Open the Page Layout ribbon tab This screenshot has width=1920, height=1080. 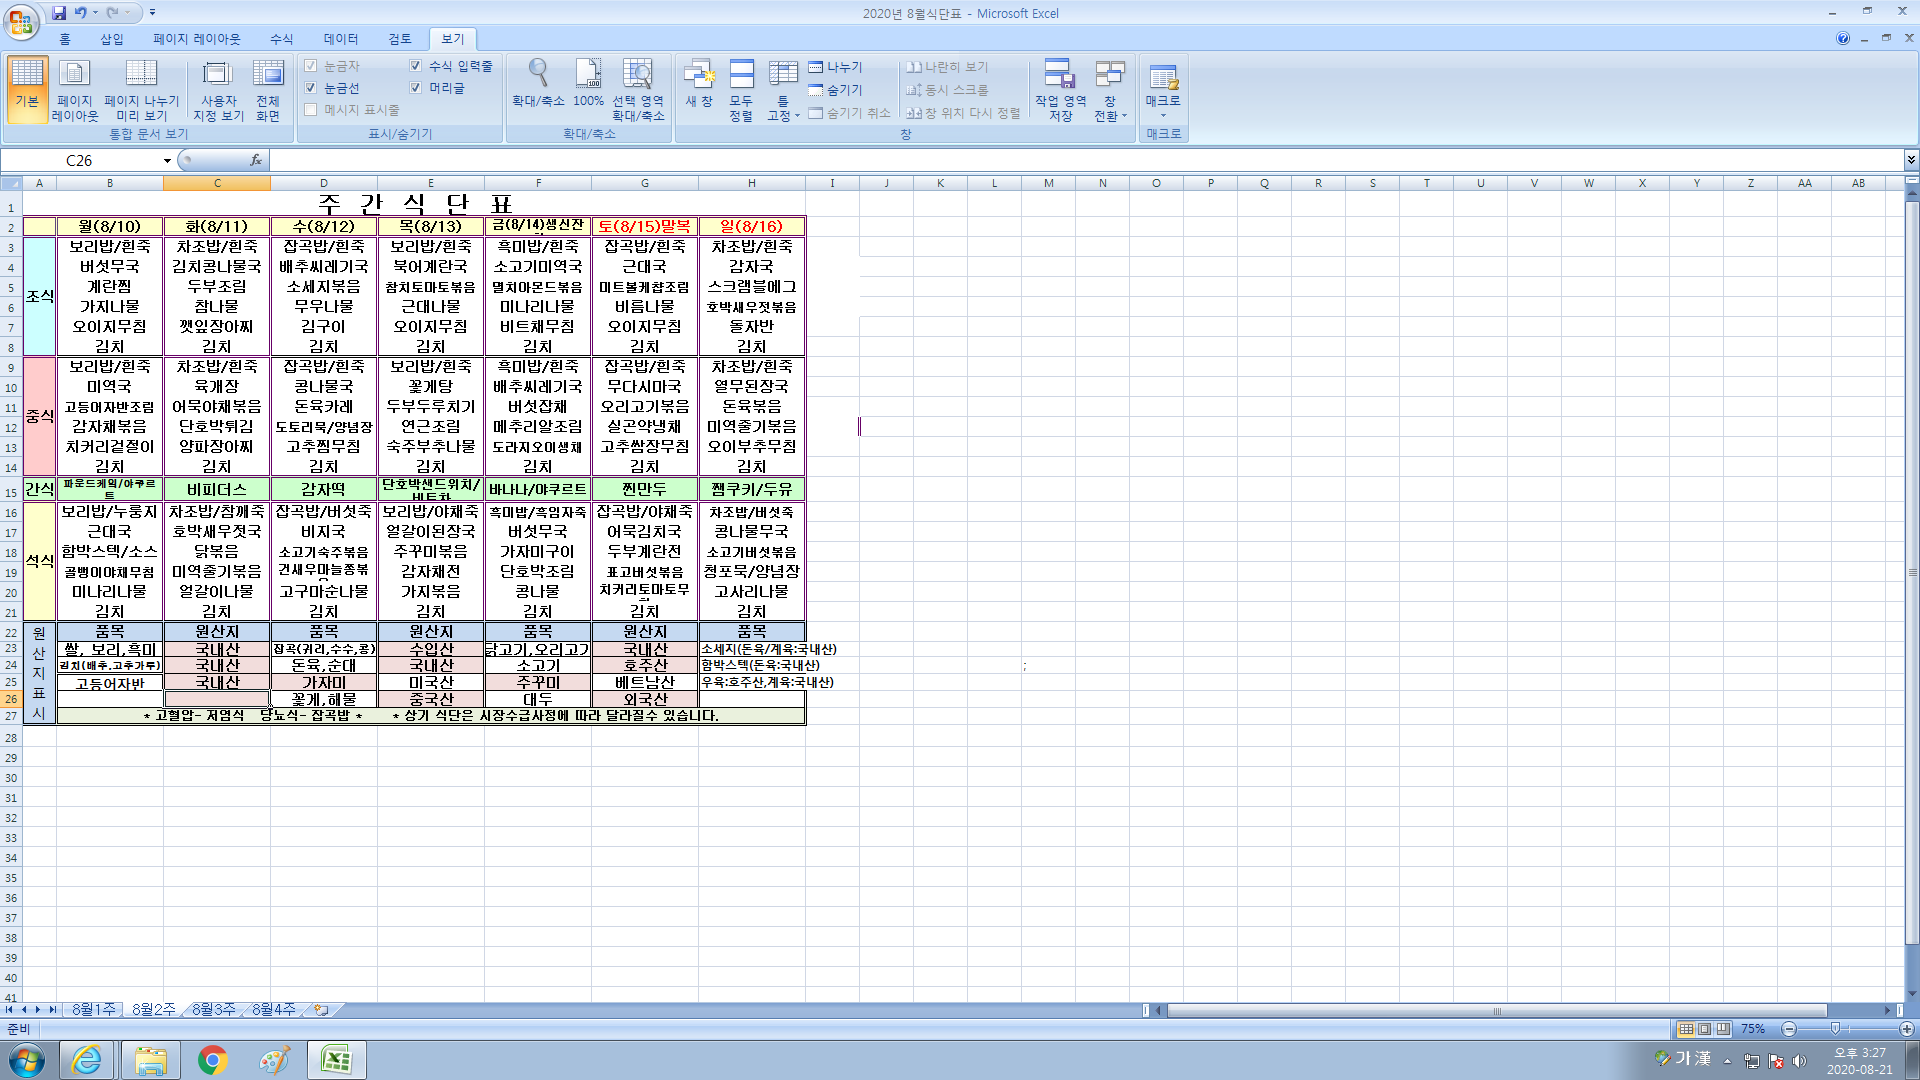click(196, 39)
